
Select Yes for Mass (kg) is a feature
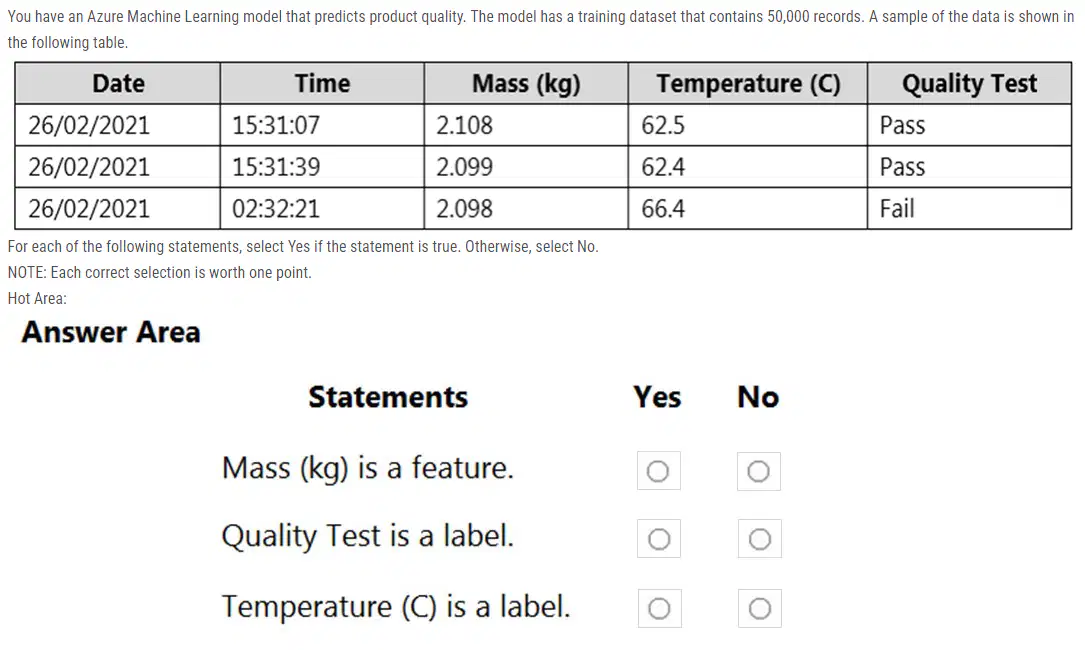coord(658,471)
